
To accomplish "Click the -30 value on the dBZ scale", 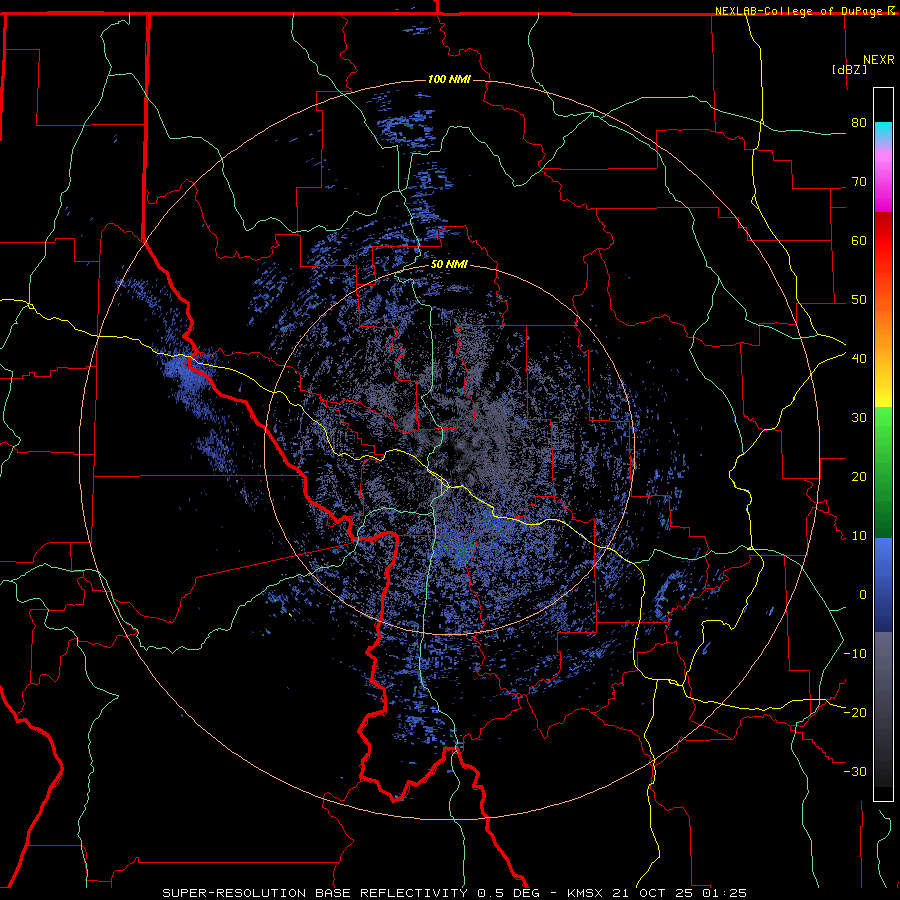I will (855, 771).
